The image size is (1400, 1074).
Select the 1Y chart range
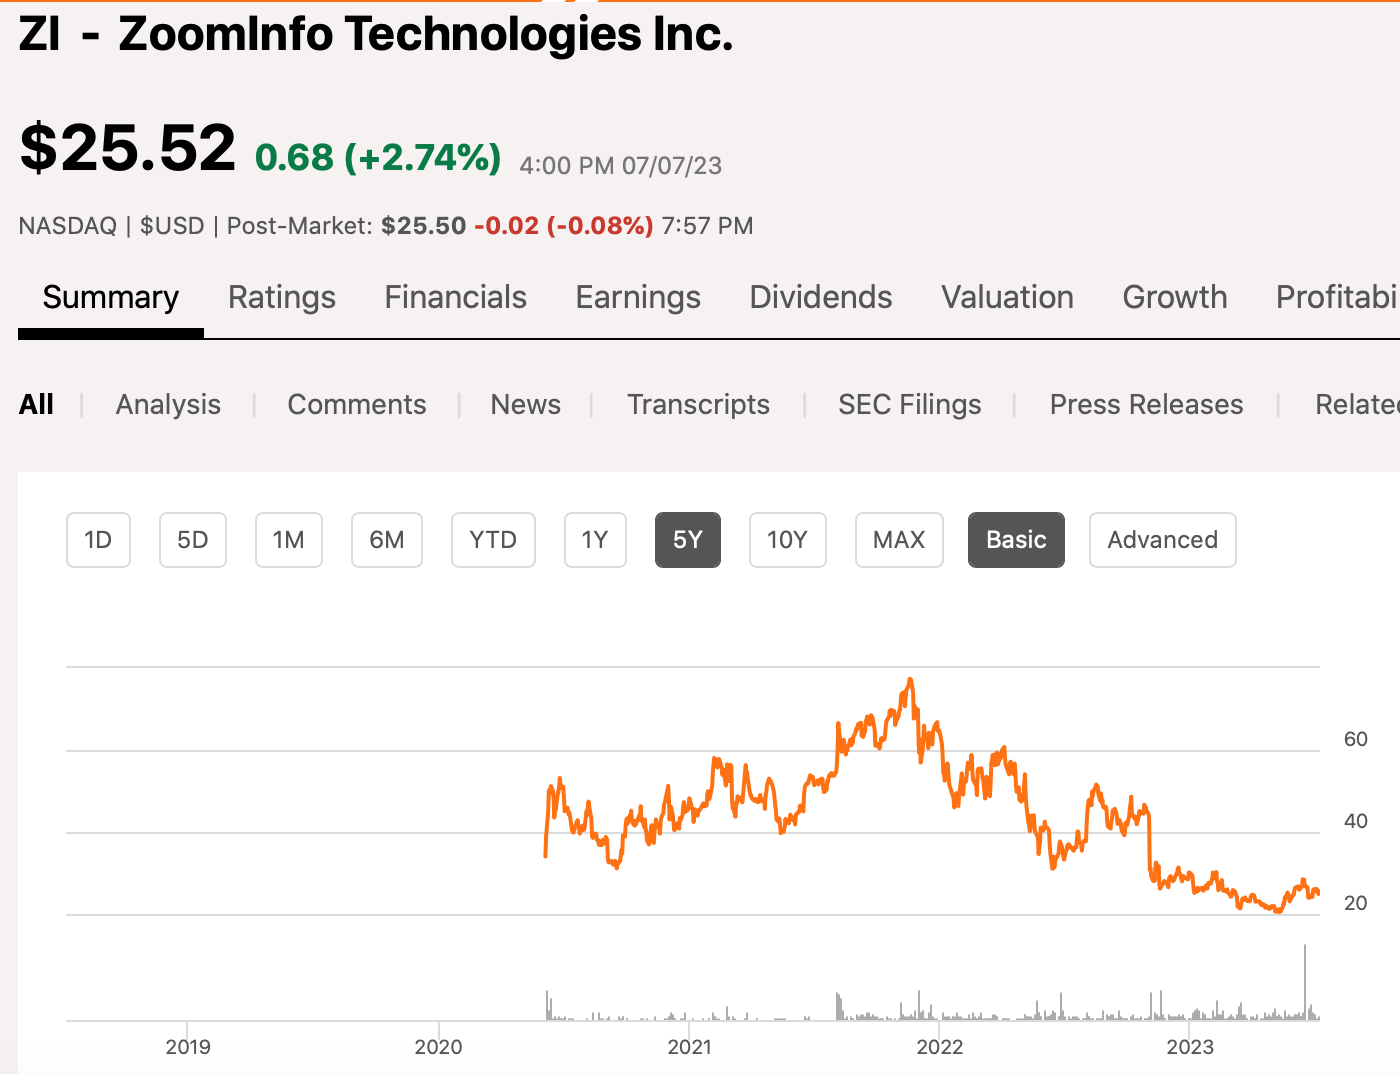[x=595, y=540]
